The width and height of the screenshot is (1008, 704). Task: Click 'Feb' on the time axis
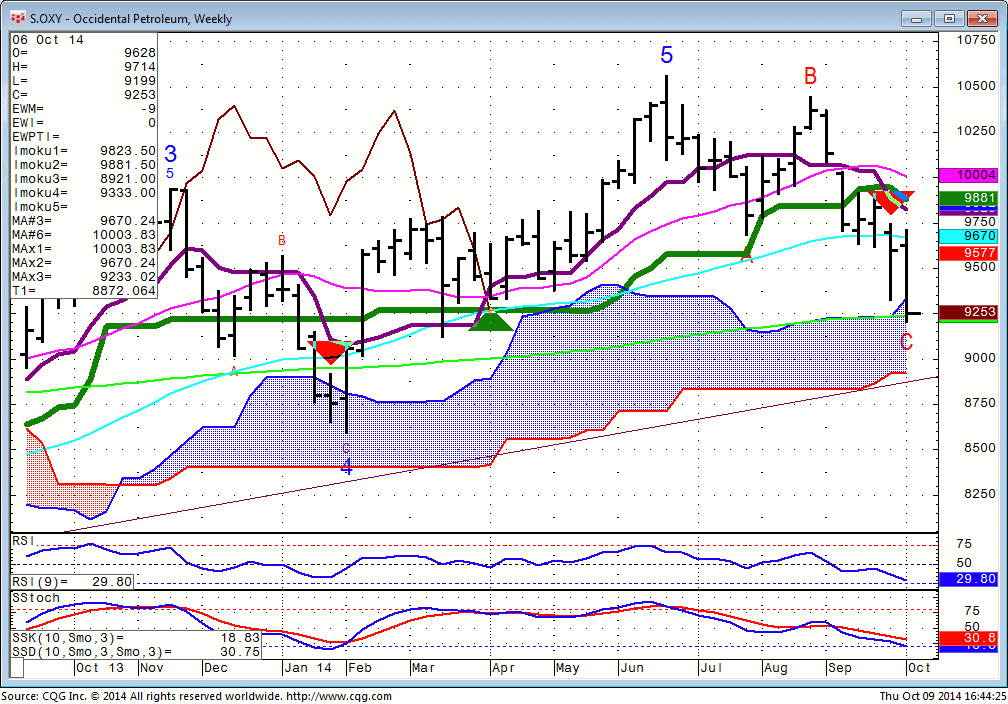click(360, 668)
